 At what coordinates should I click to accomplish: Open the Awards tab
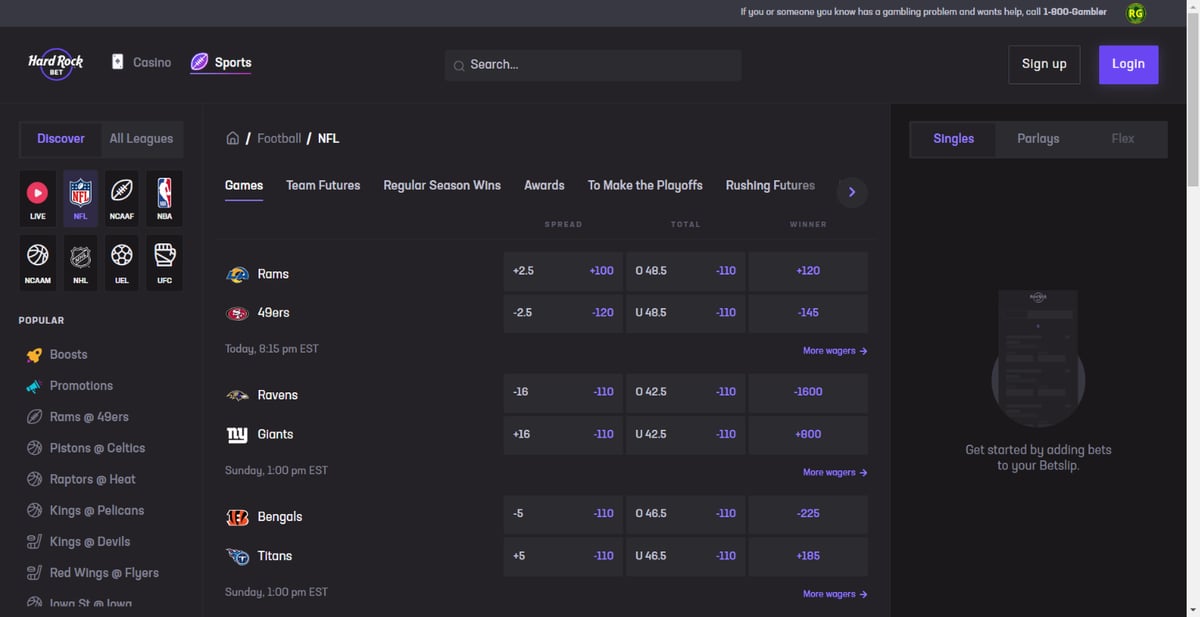pos(544,185)
